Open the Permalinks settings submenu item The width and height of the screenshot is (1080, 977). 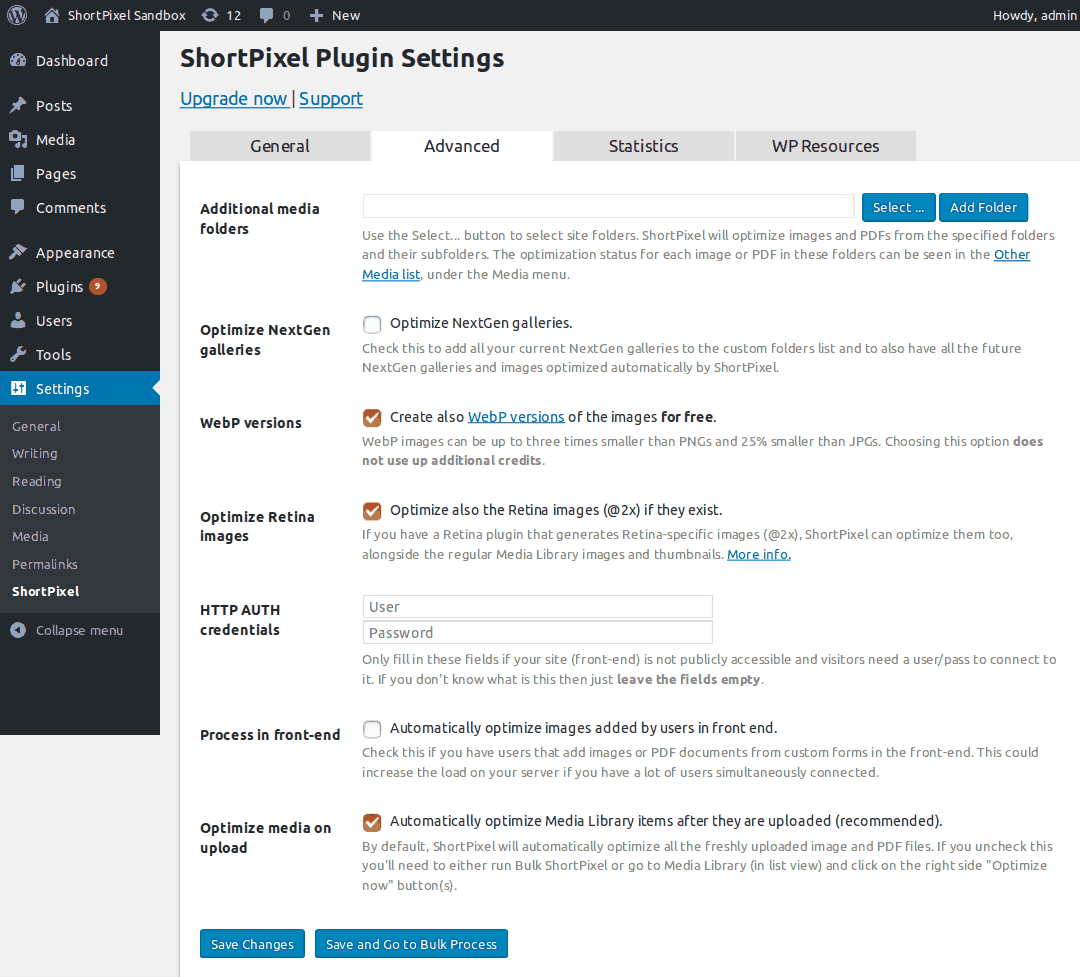[x=45, y=564]
